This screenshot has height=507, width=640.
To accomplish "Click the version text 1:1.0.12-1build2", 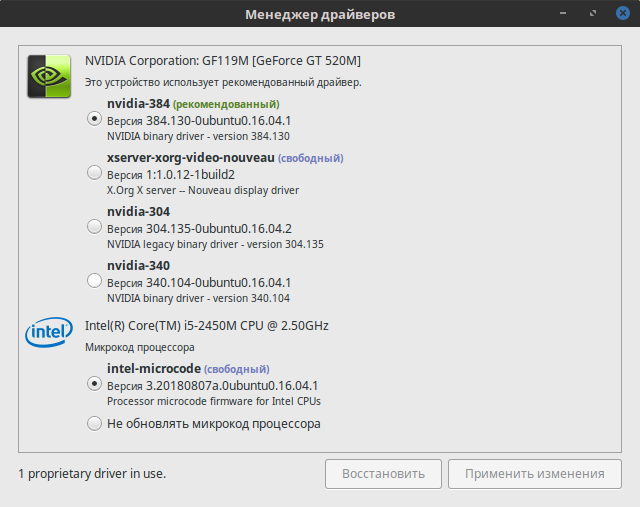I will (x=190, y=175).
